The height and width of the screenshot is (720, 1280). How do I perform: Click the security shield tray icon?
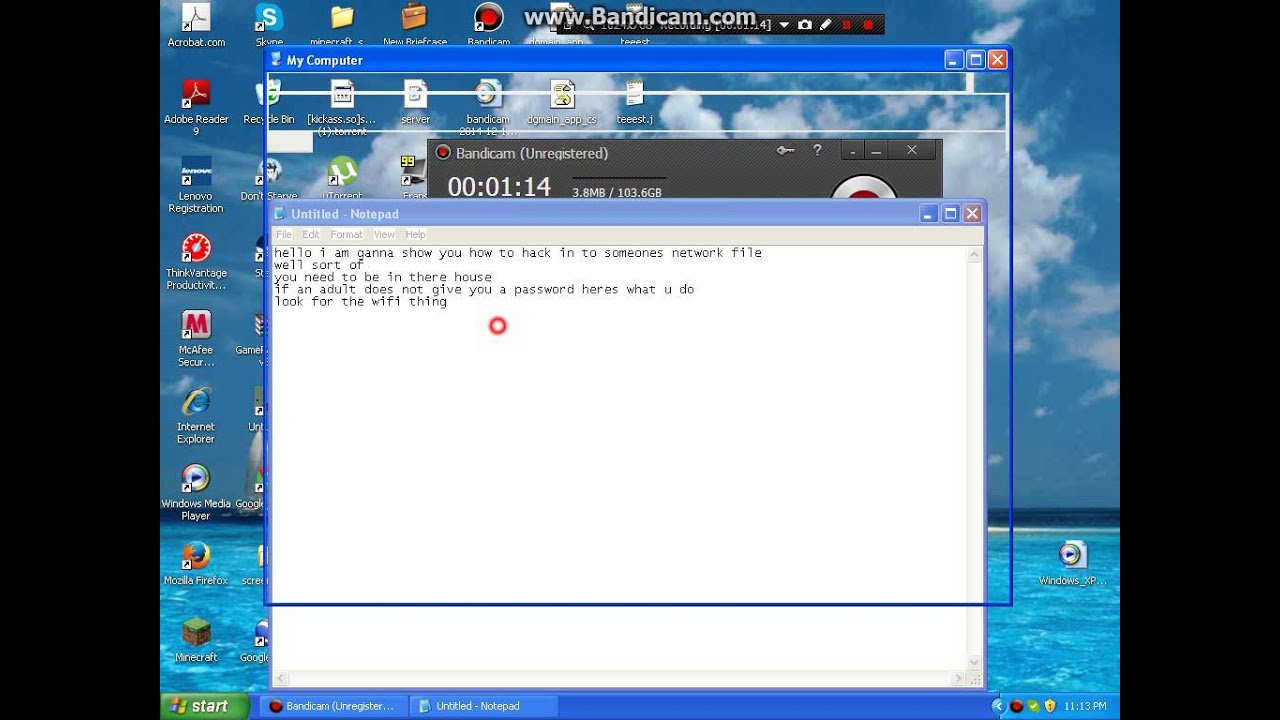pos(1050,706)
